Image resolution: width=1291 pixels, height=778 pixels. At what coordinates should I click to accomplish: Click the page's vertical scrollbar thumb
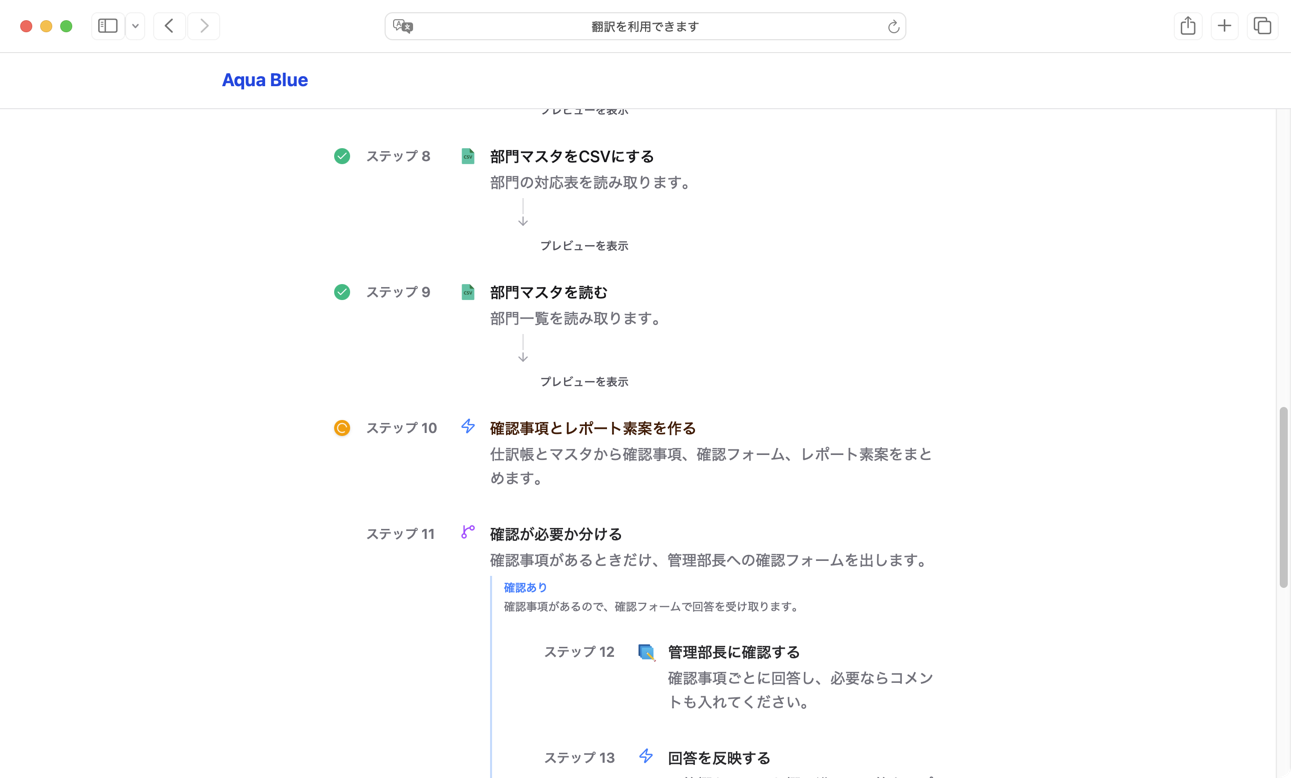(1283, 497)
